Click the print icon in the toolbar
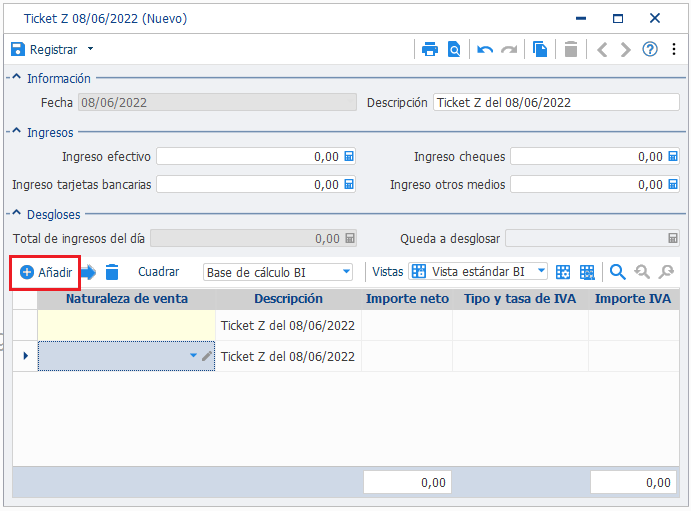The image size is (691, 511). click(x=430, y=49)
